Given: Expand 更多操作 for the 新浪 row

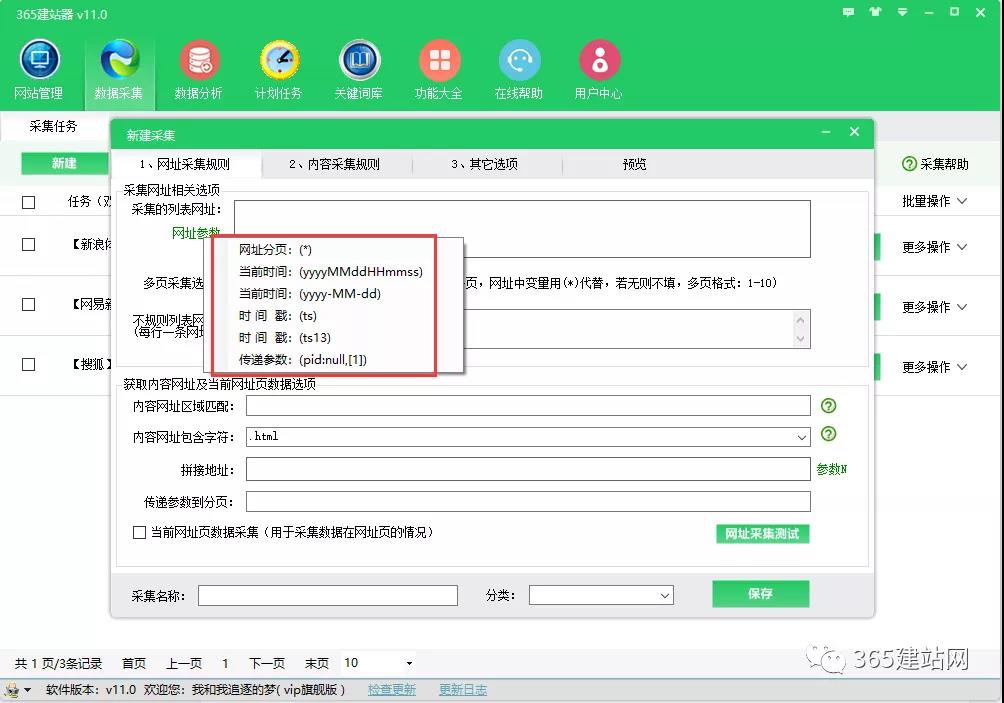Looking at the screenshot, I should click(934, 247).
